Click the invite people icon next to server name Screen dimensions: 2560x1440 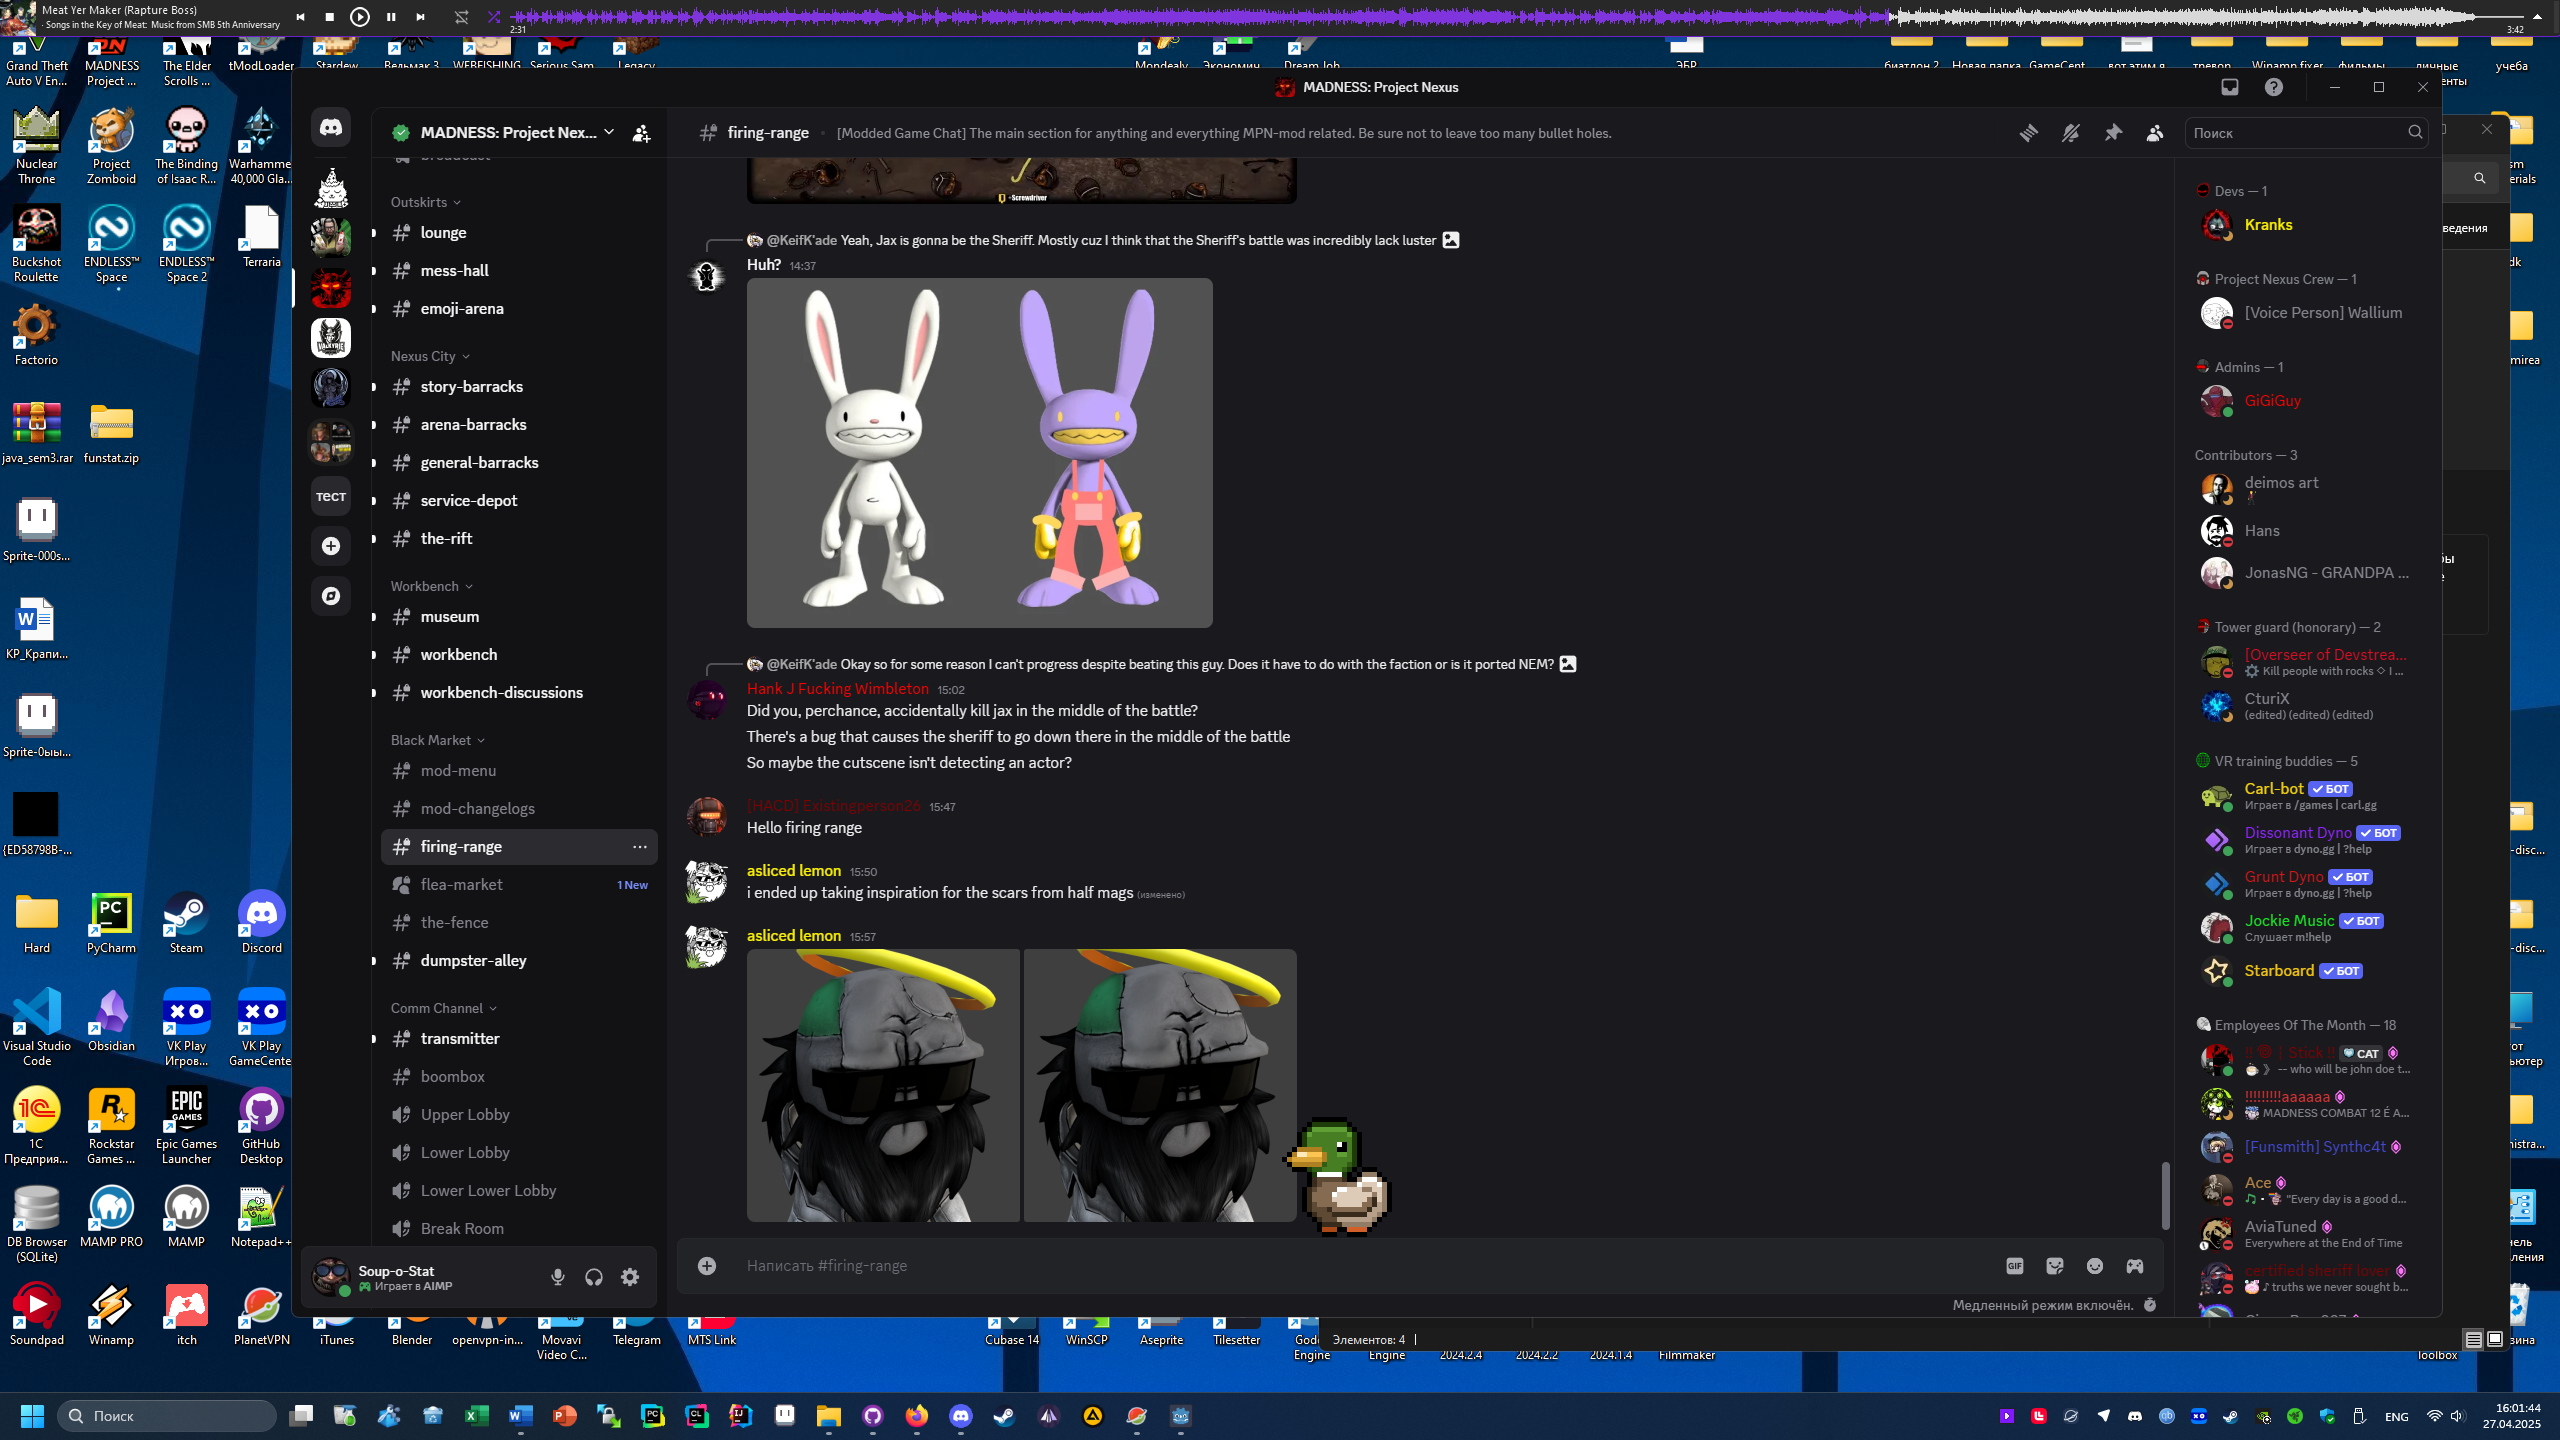tap(642, 133)
